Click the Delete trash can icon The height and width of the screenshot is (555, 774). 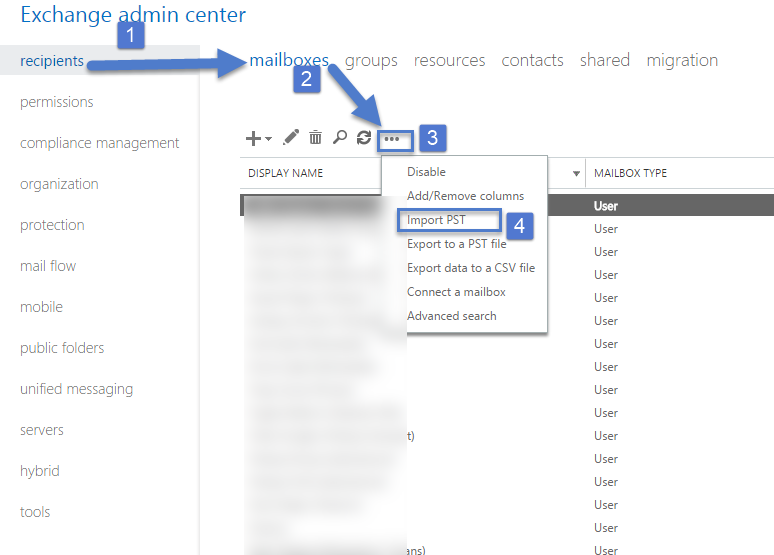[x=315, y=137]
